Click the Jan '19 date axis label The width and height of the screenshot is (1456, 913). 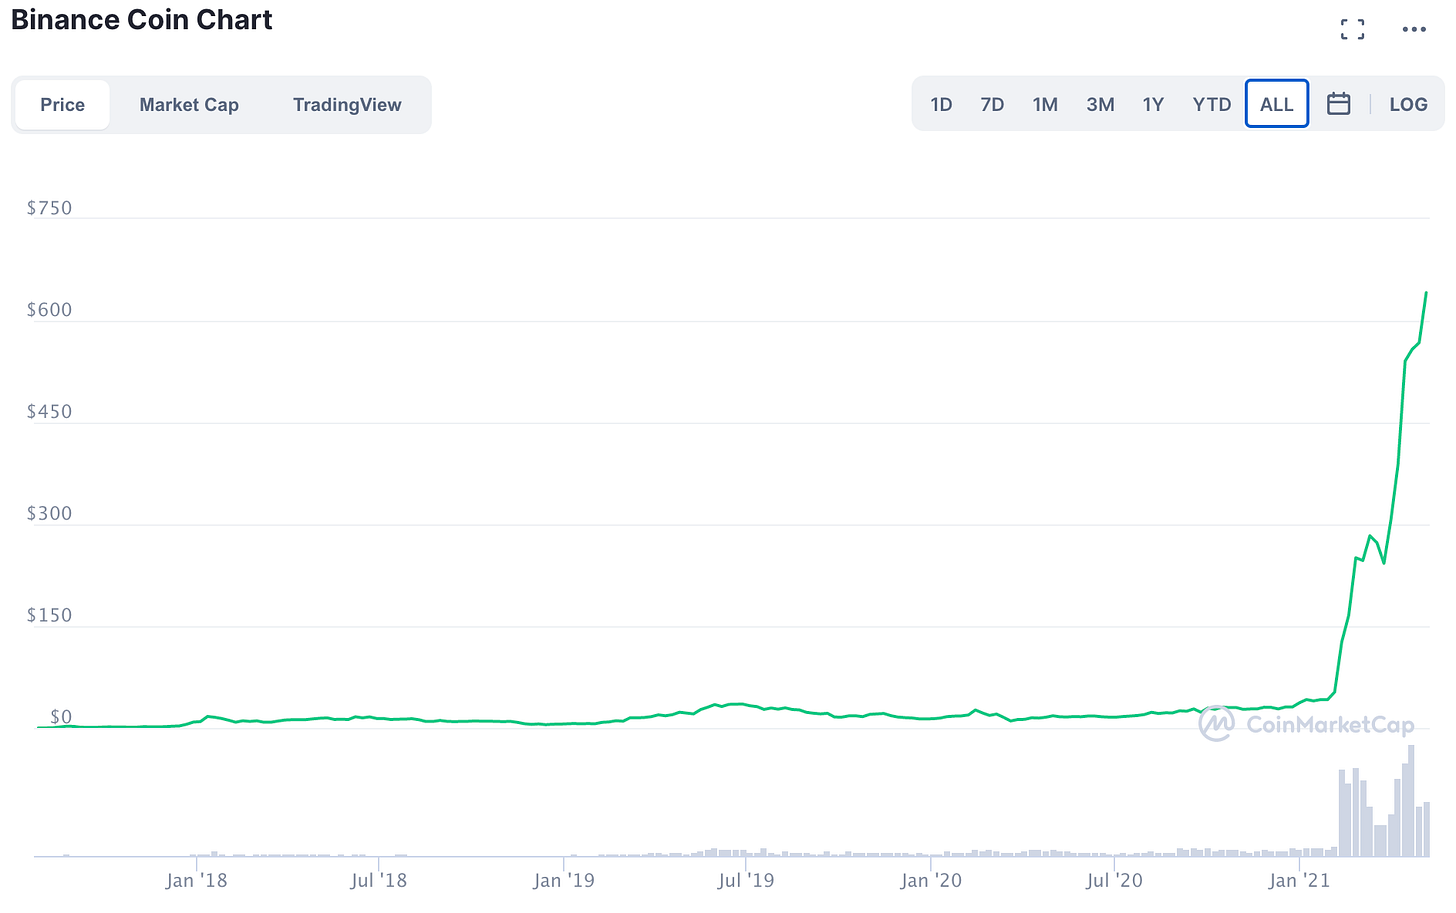(564, 880)
